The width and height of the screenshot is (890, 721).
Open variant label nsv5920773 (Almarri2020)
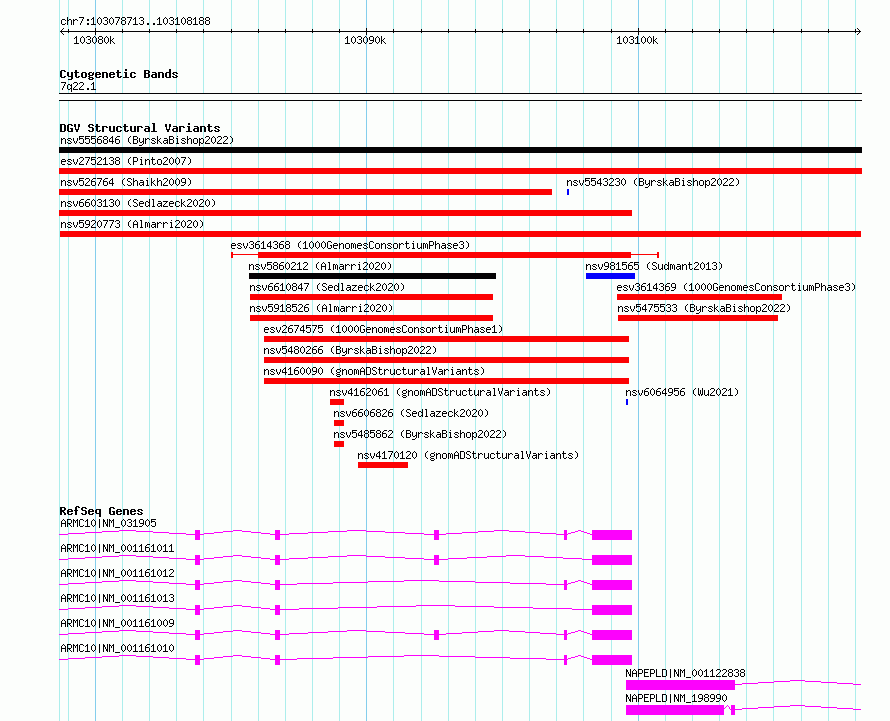pos(132,224)
